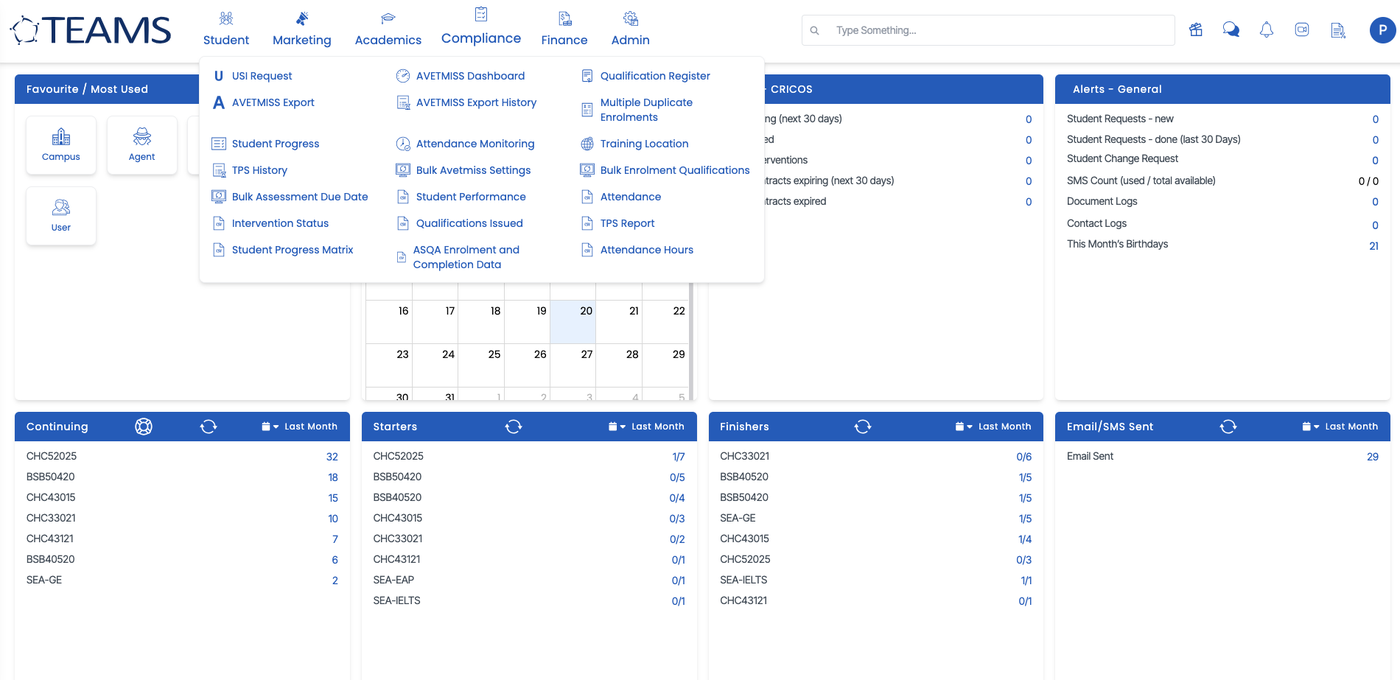Click the lifebuoy icon in Continuing panel
The width and height of the screenshot is (1400, 680).
(144, 427)
